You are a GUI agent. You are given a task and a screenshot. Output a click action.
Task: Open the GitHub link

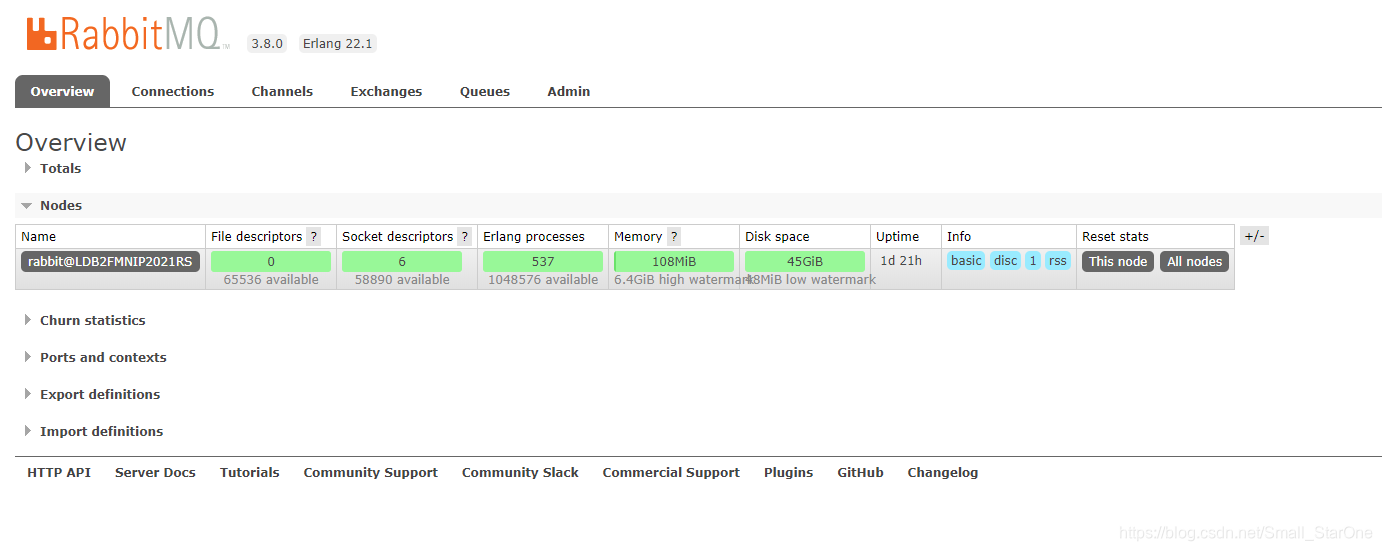[860, 472]
